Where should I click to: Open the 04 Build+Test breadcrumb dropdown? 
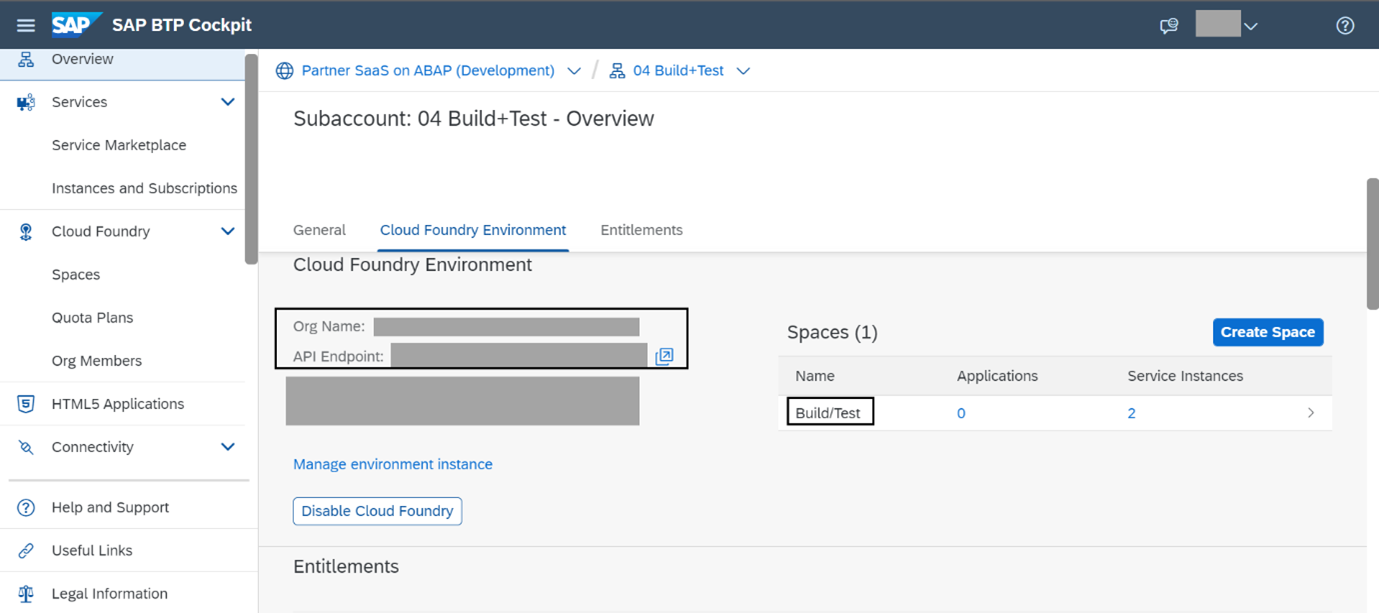743,71
